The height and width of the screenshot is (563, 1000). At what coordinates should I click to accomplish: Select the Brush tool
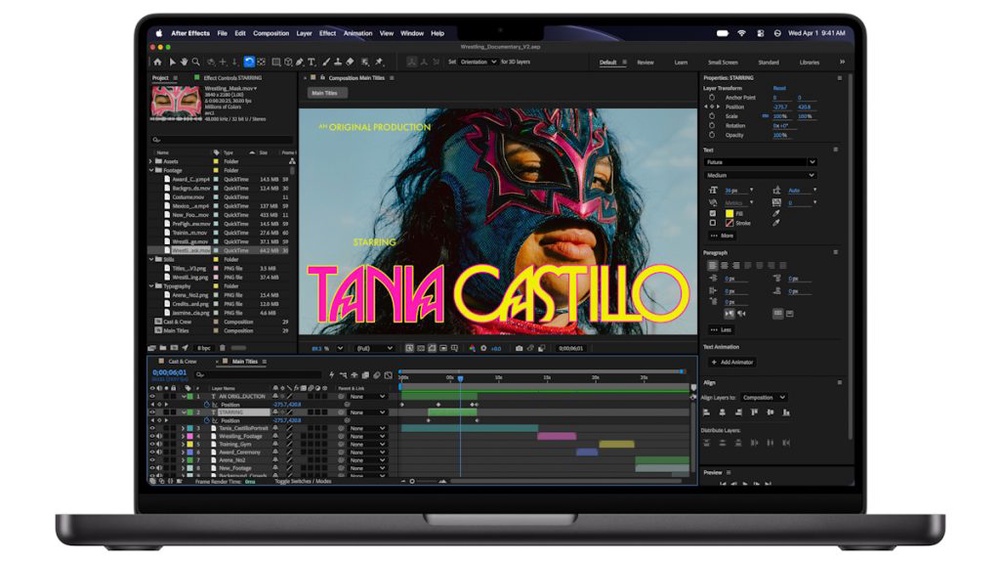pyautogui.click(x=326, y=62)
